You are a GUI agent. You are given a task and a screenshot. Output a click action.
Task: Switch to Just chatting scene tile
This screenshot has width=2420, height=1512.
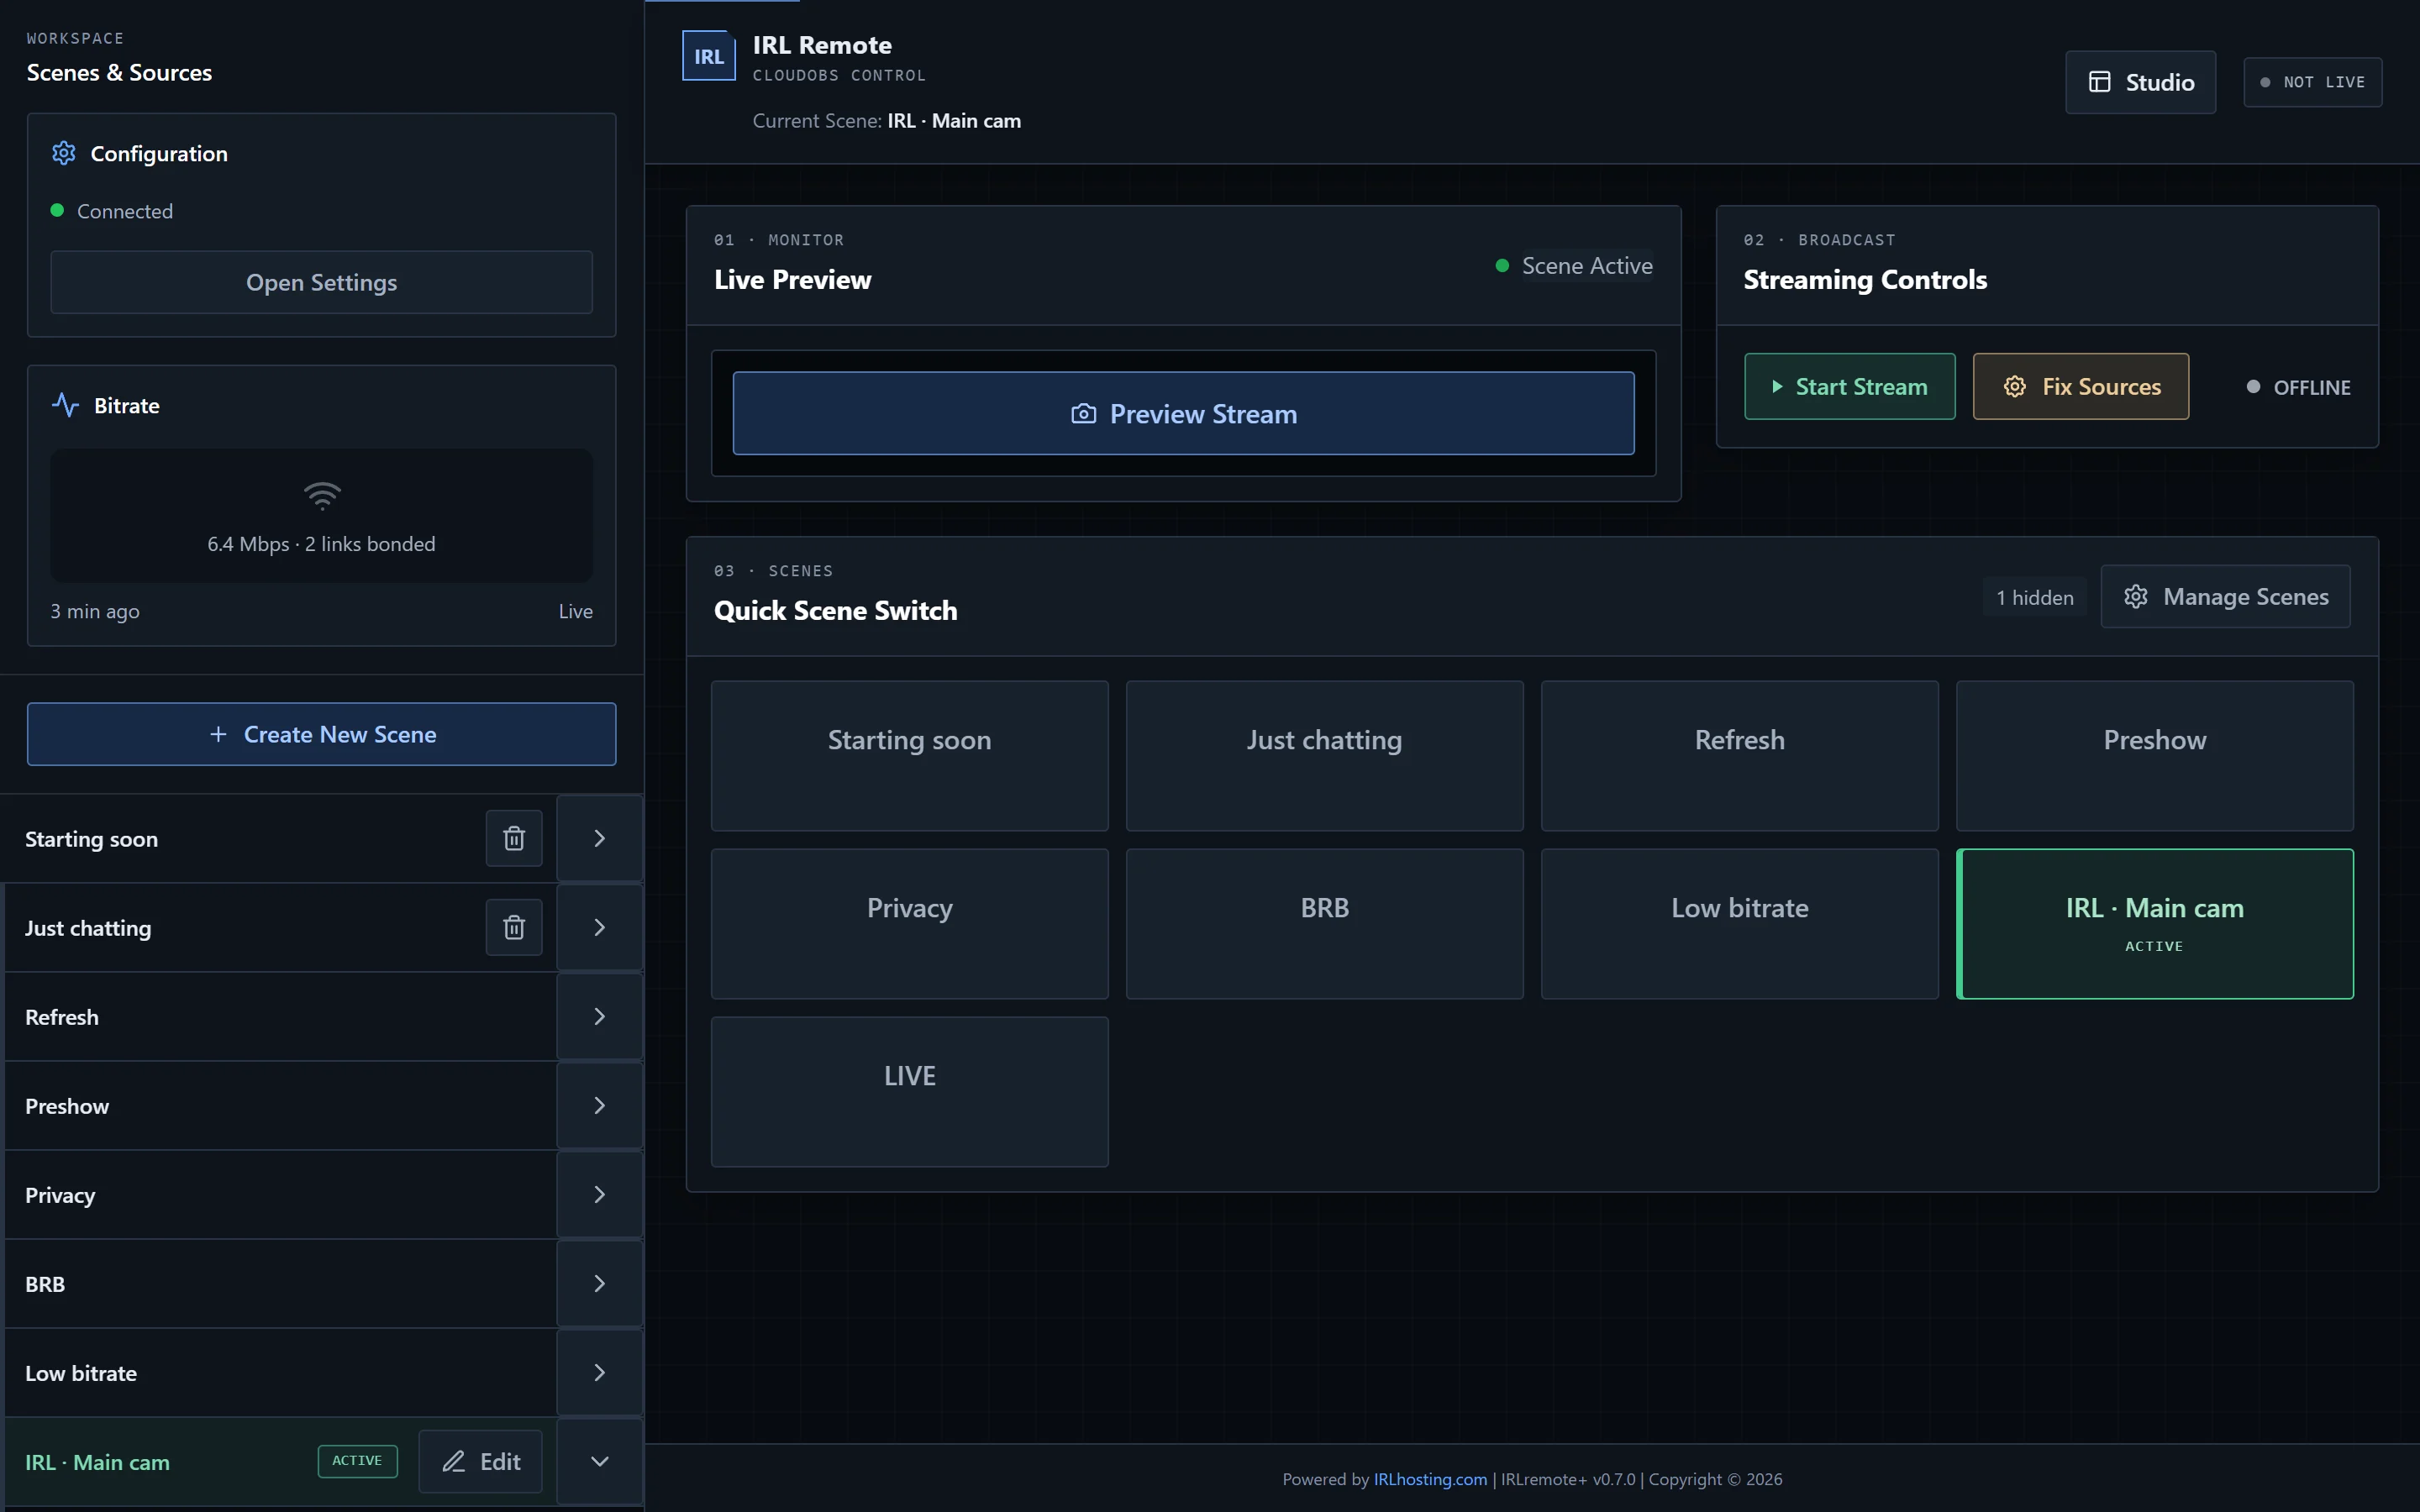(1324, 756)
